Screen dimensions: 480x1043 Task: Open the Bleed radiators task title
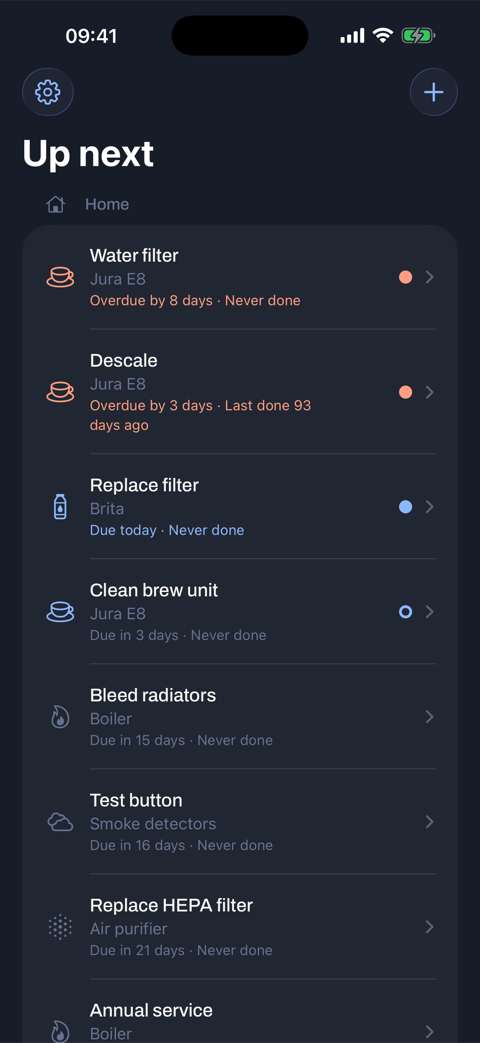(153, 695)
